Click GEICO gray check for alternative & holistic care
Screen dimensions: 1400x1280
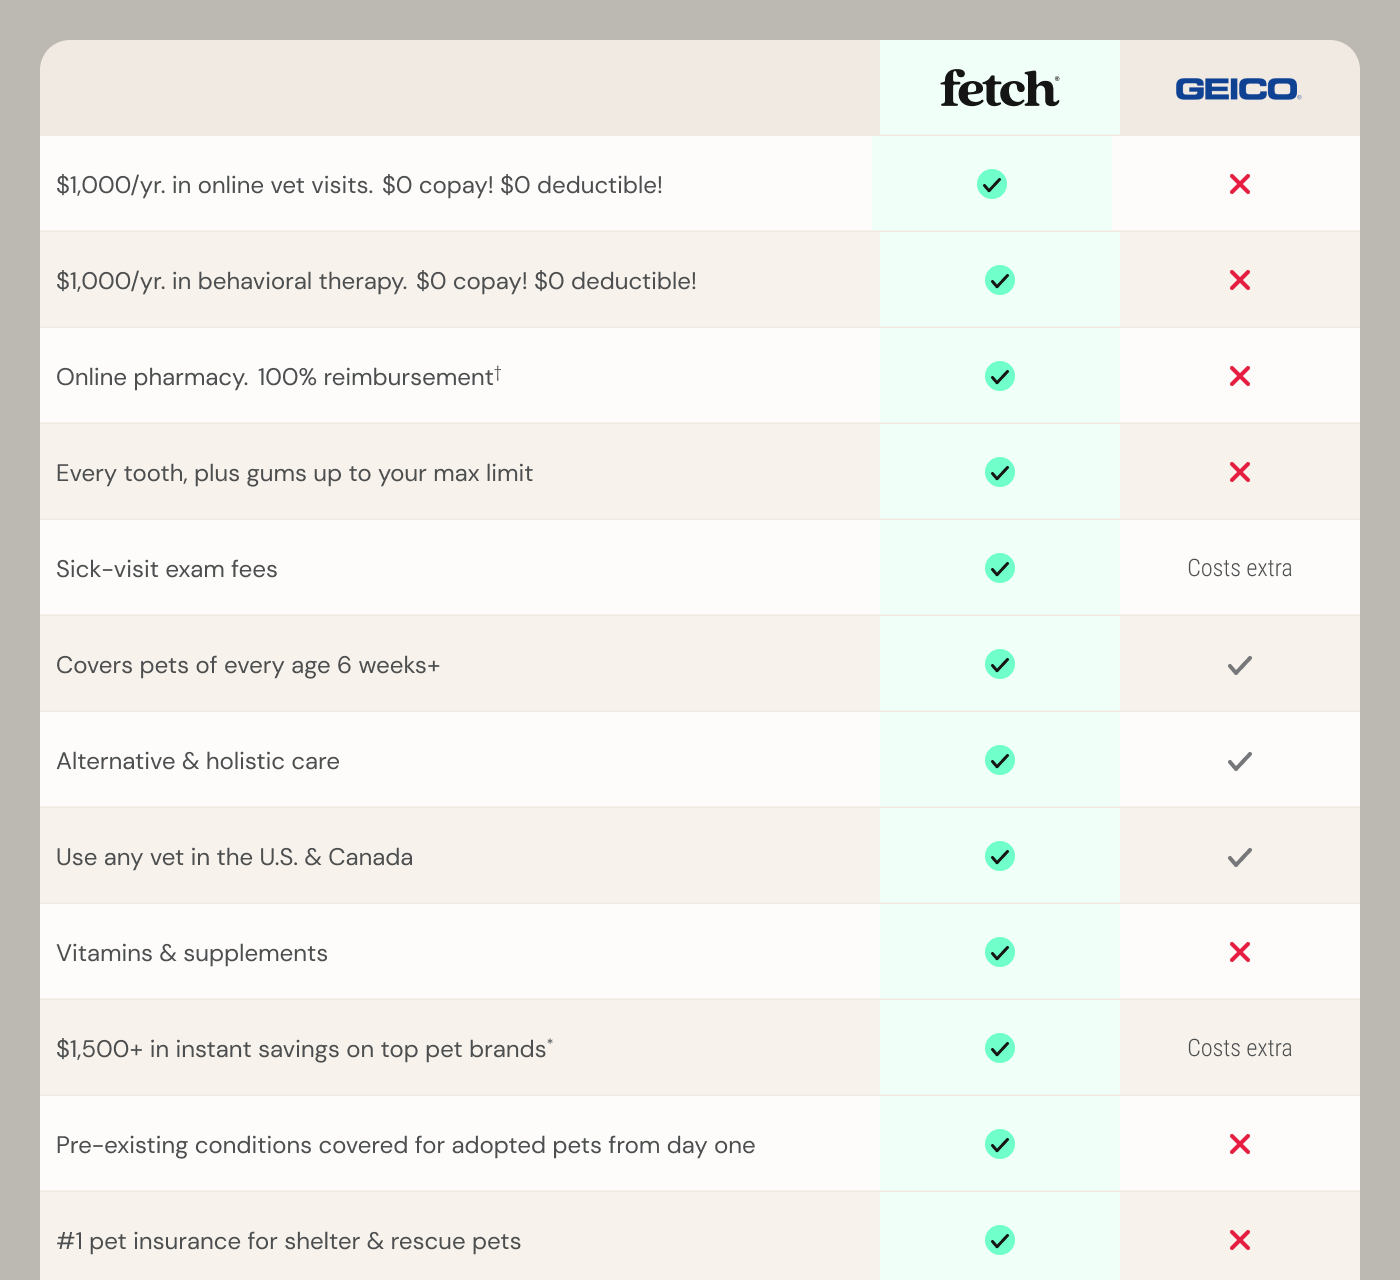(1240, 761)
